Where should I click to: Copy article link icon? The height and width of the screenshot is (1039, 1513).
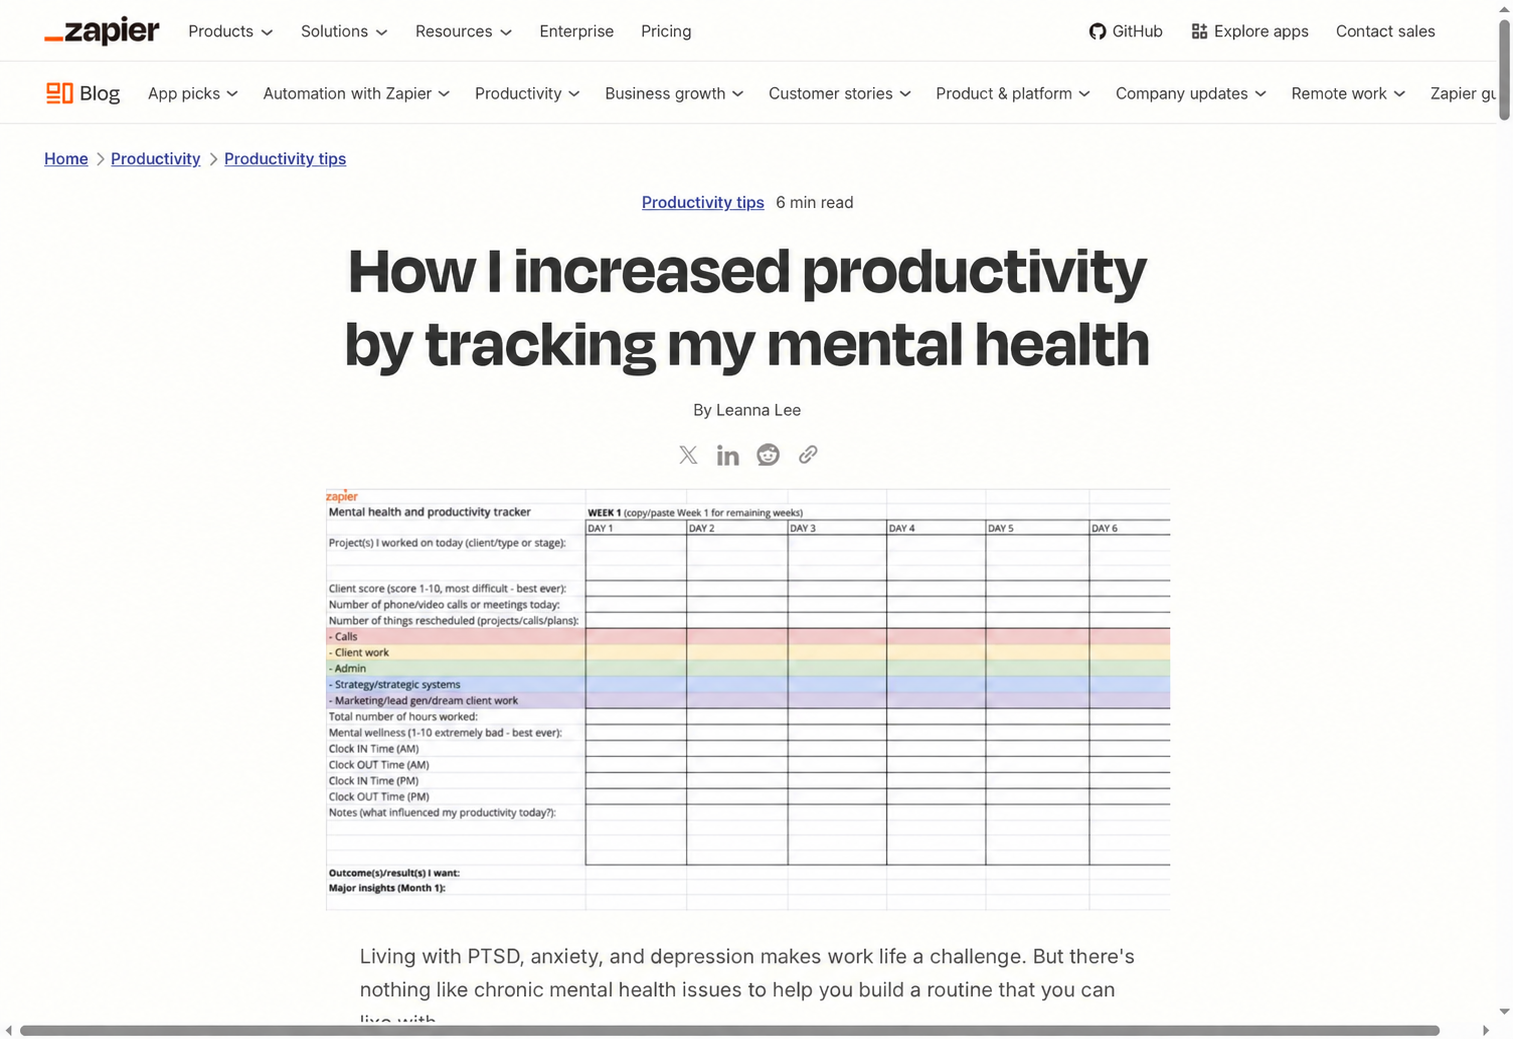point(808,455)
